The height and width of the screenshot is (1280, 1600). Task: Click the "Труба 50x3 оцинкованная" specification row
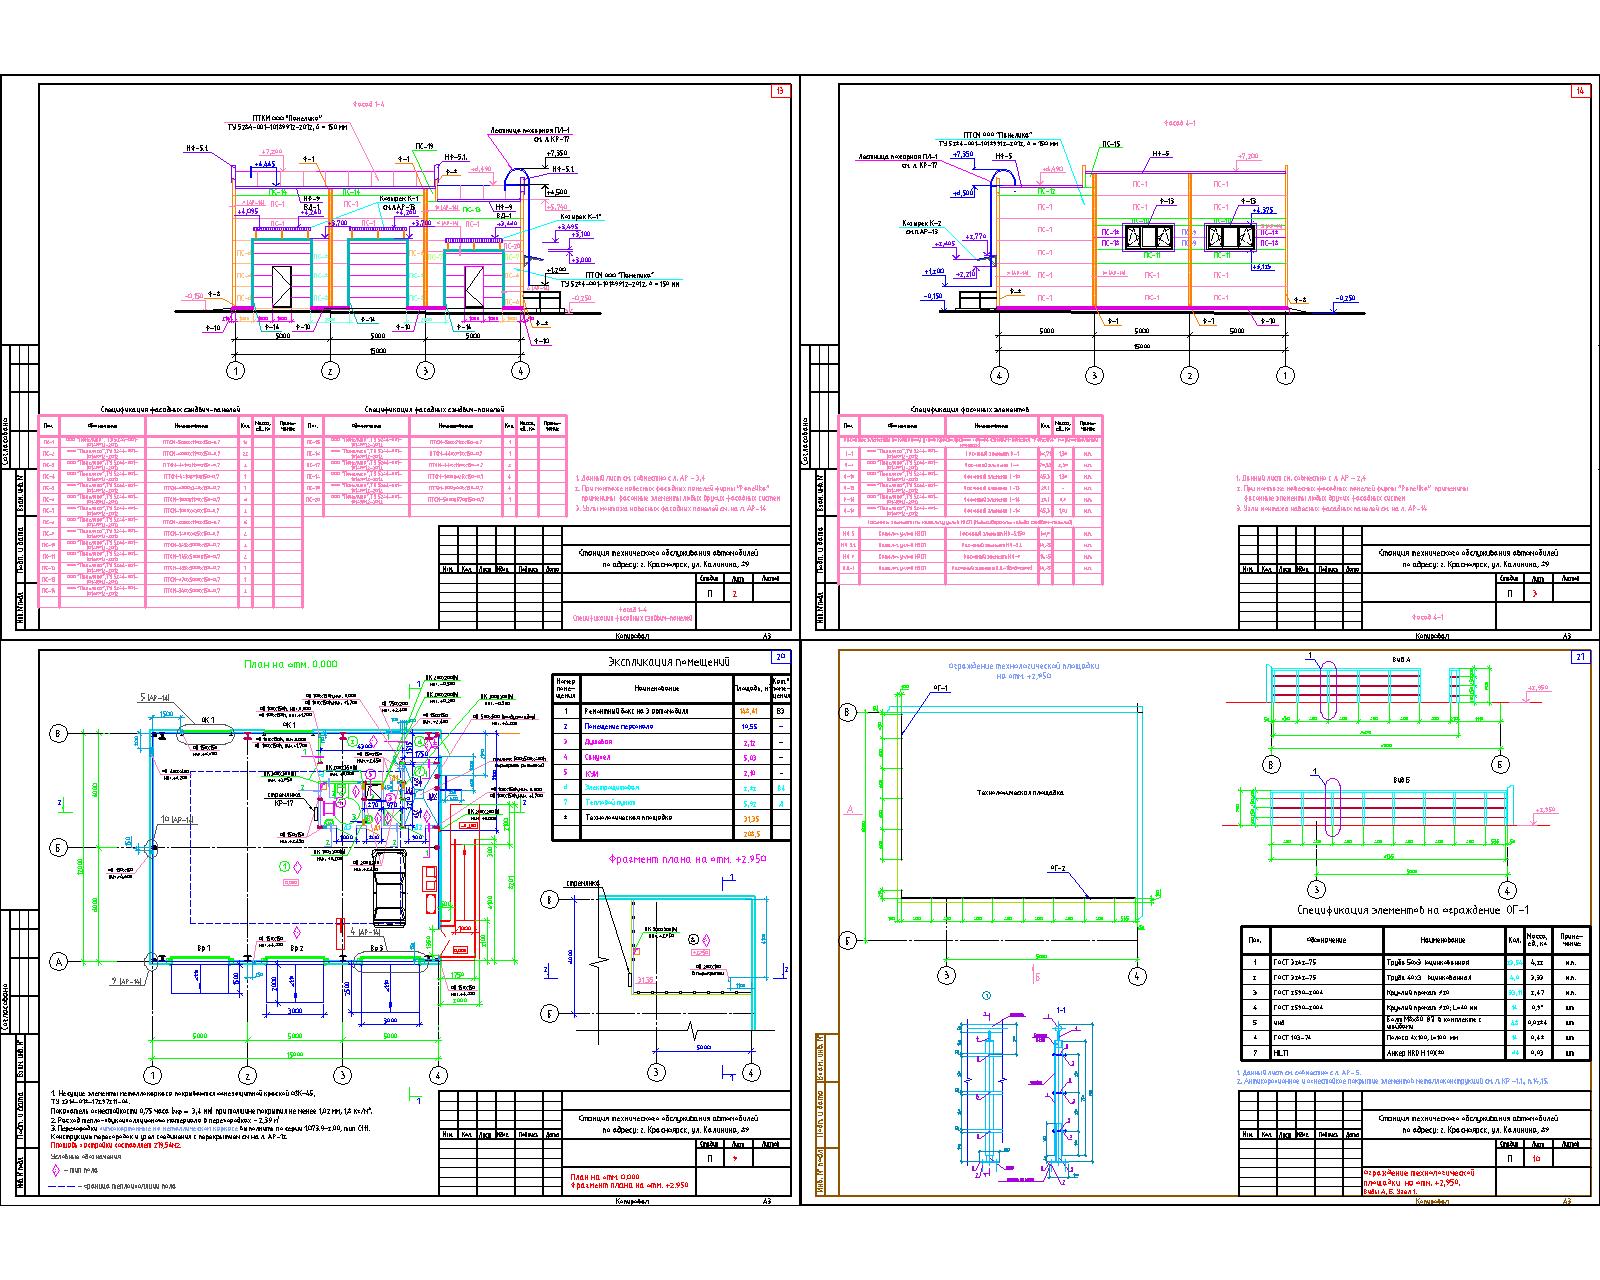point(1415,962)
